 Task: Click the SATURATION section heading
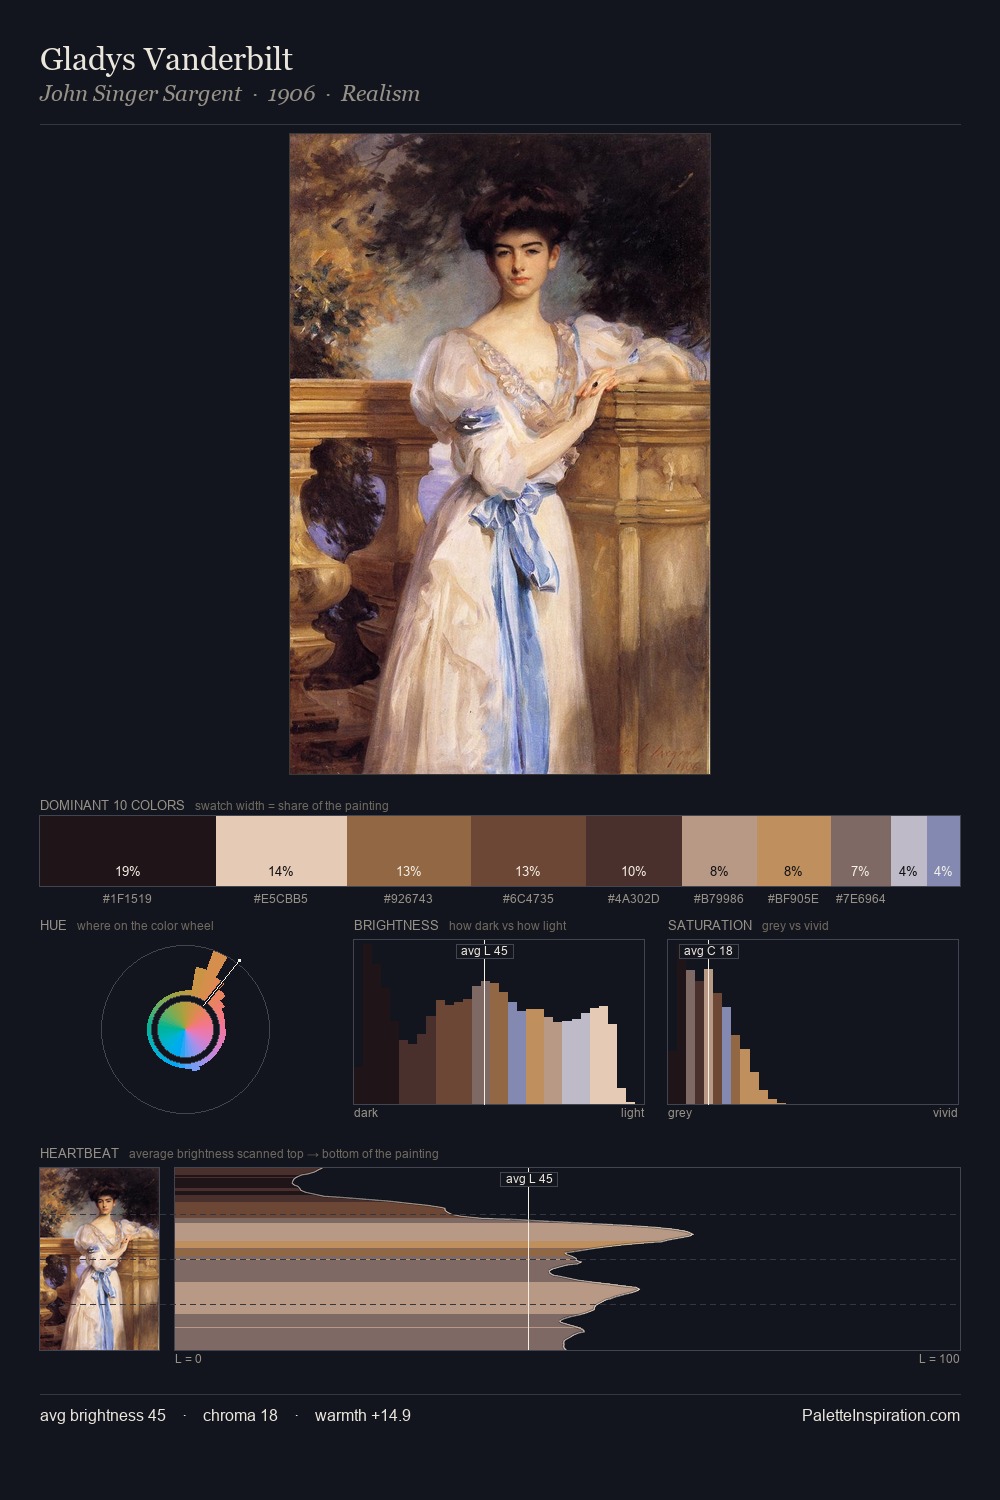click(x=710, y=925)
